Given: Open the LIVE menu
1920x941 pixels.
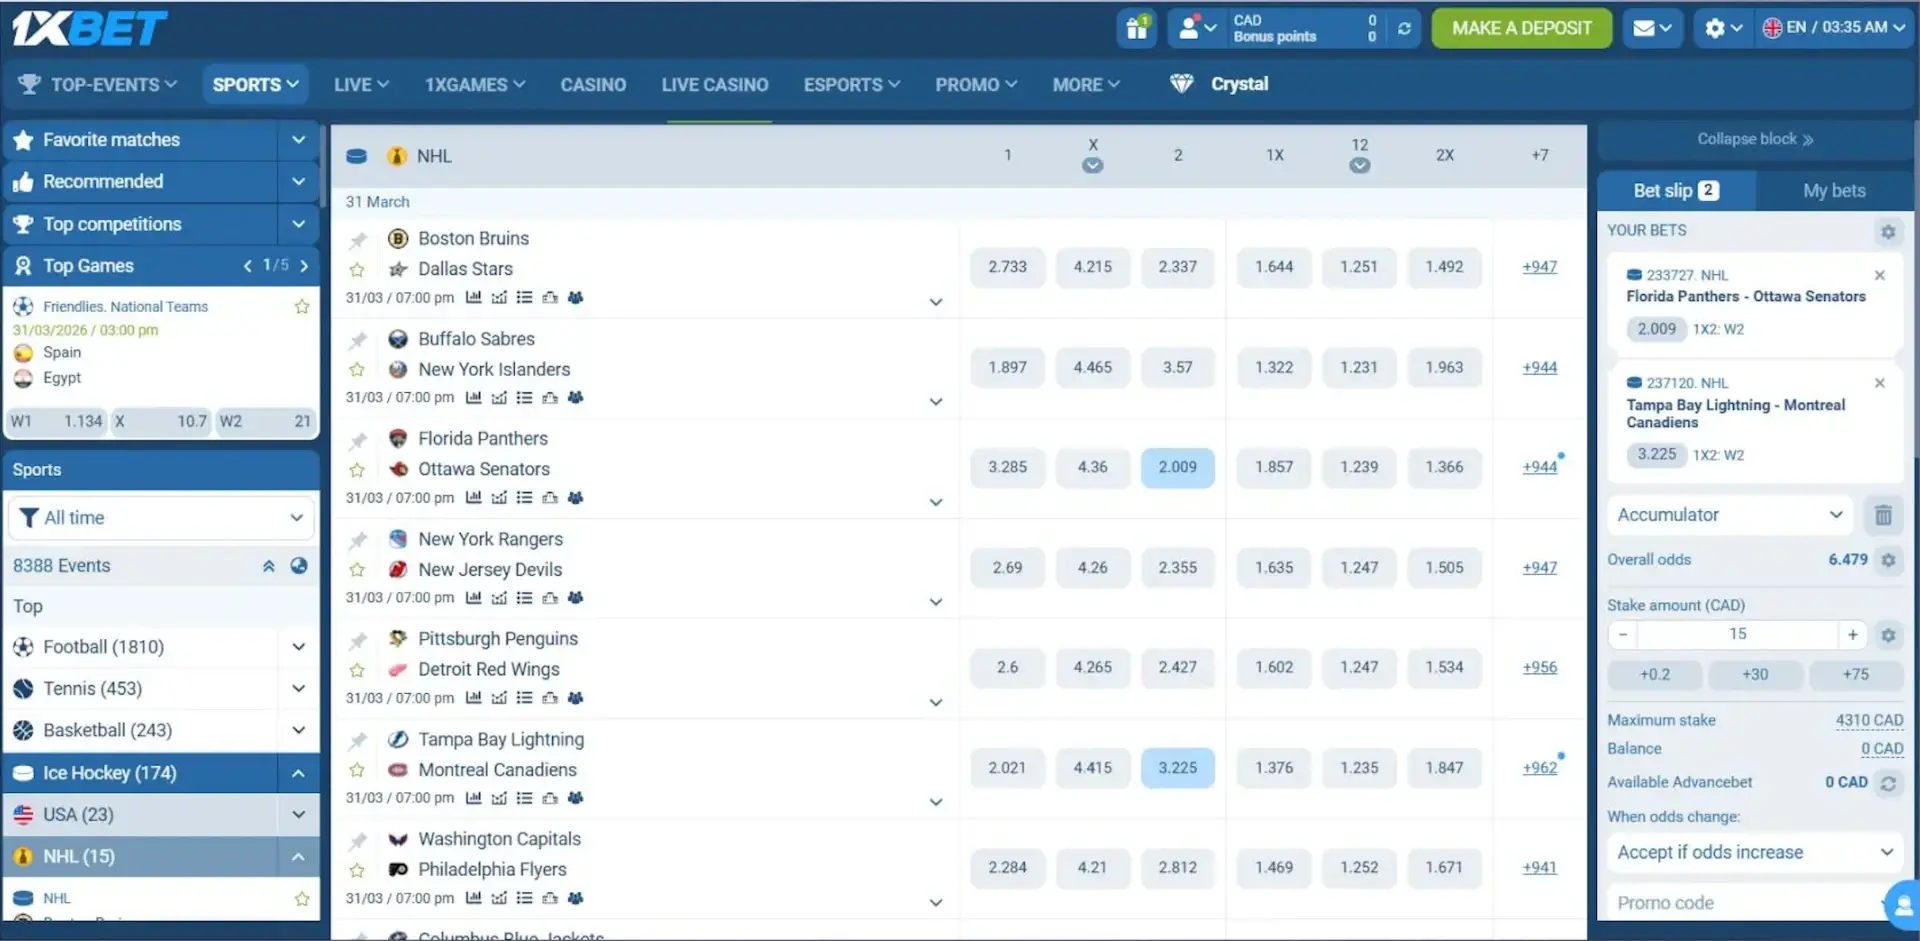Looking at the screenshot, I should click(x=361, y=85).
